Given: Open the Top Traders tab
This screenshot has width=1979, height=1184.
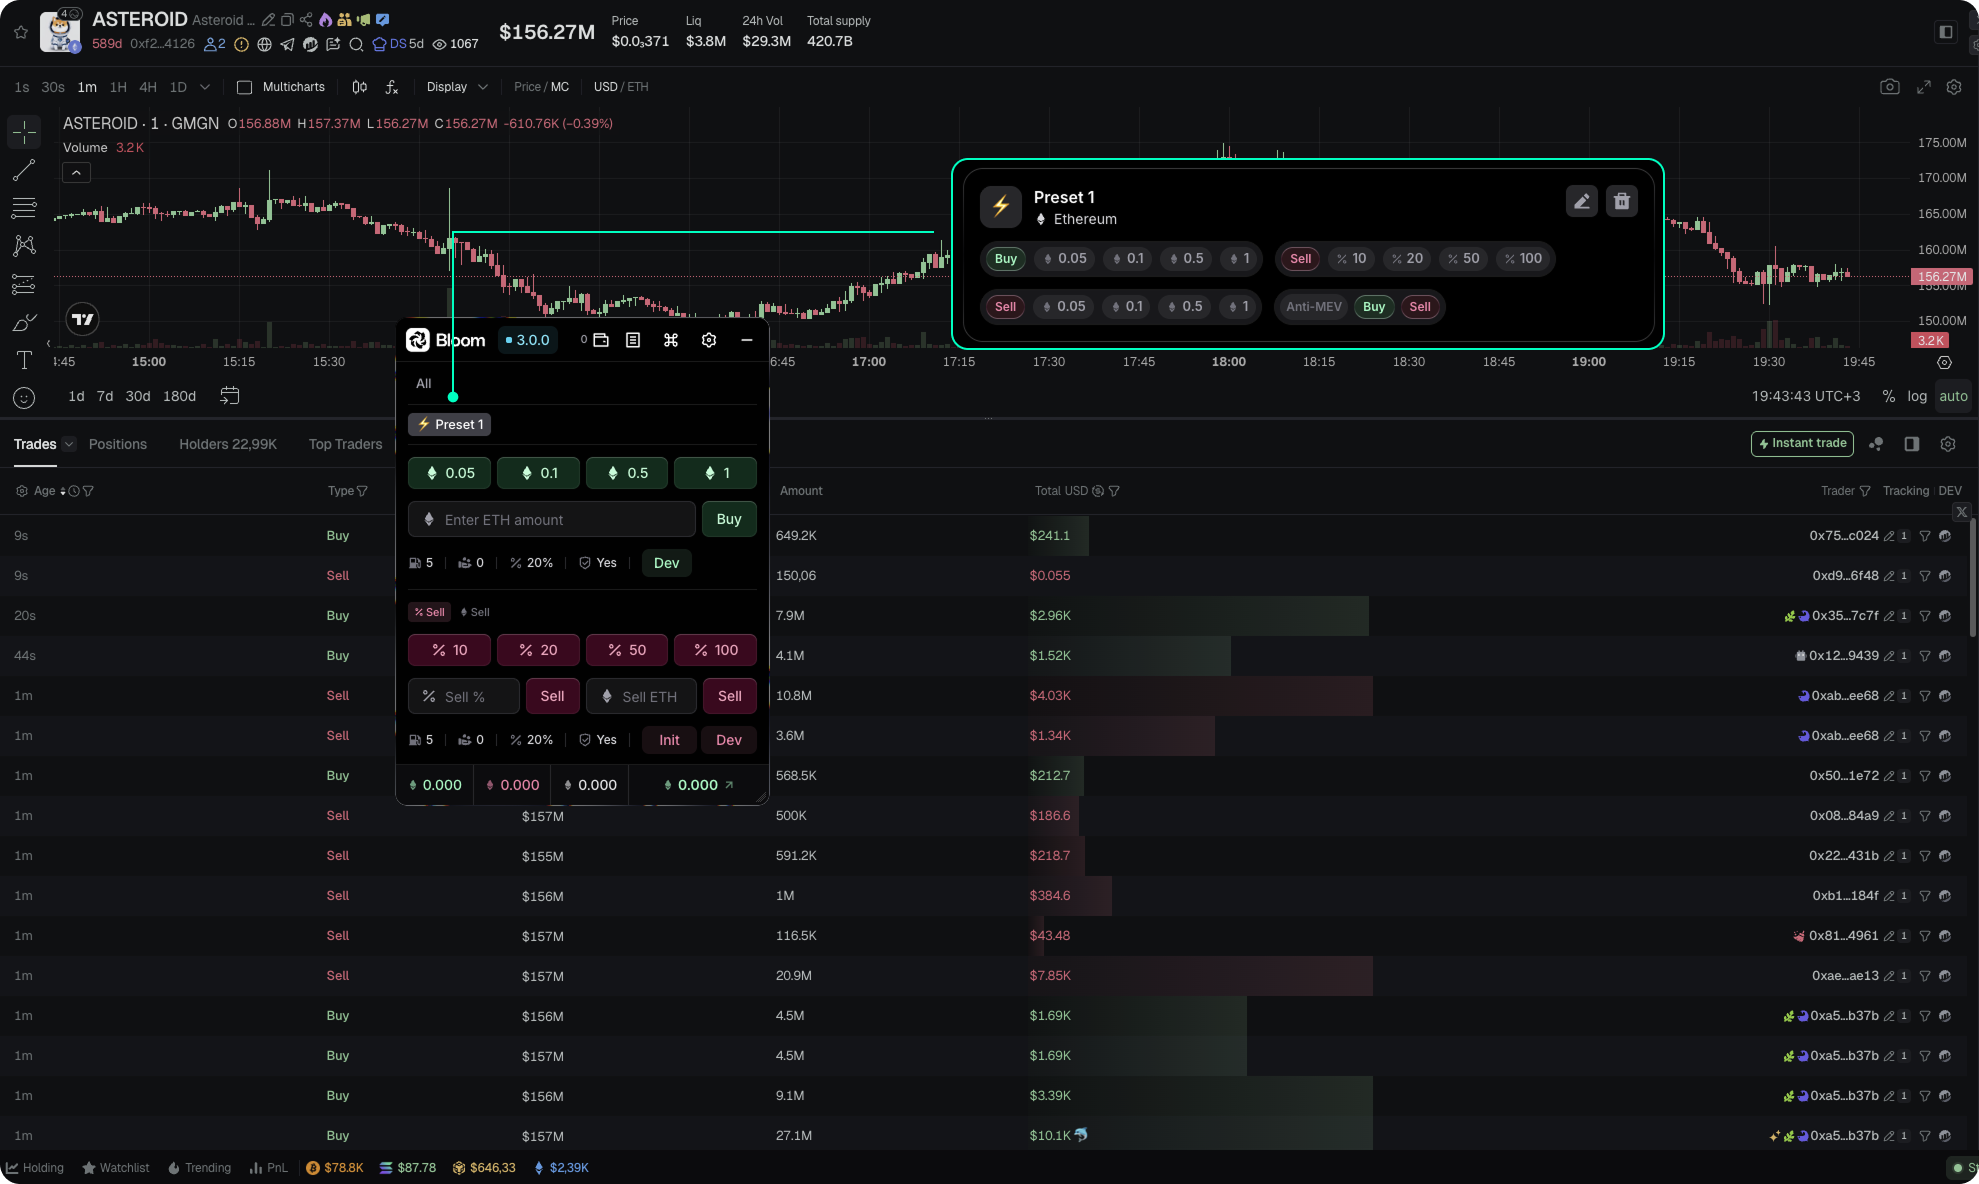Looking at the screenshot, I should [345, 444].
